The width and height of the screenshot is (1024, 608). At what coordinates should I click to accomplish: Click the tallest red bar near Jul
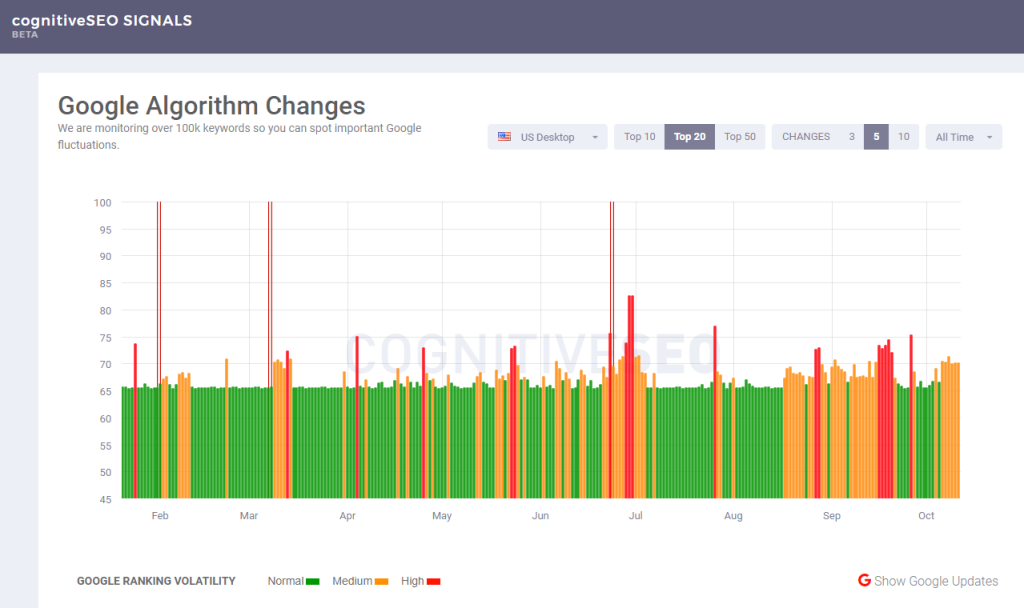(631, 397)
